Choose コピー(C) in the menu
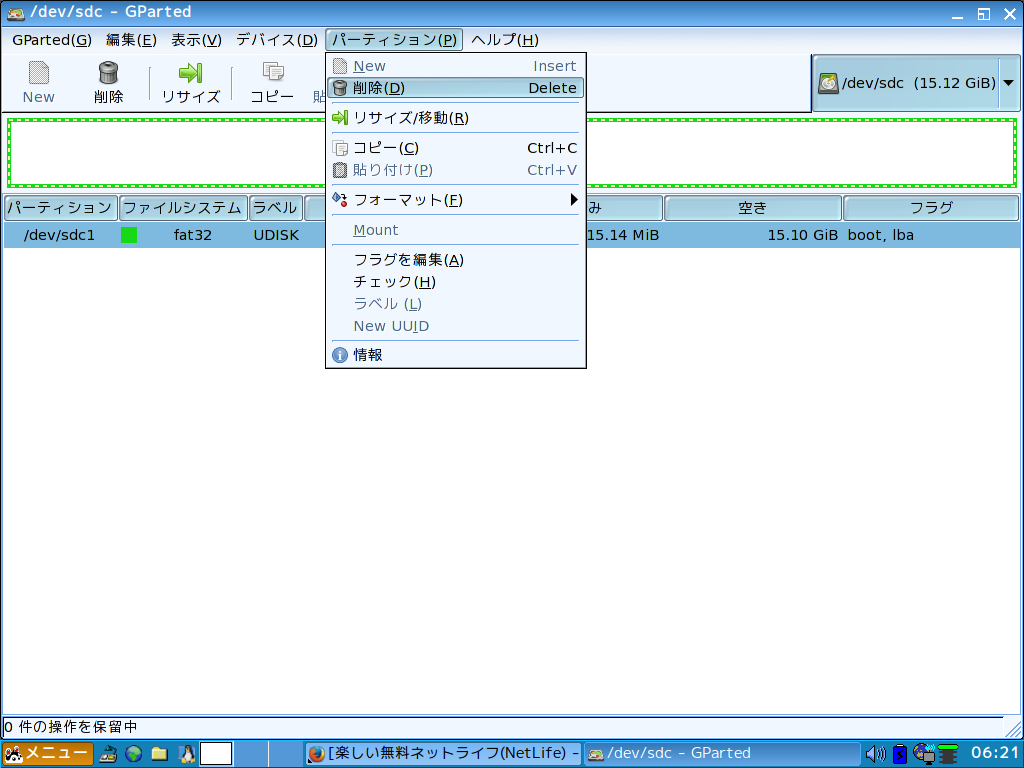1024x768 pixels. tap(455, 148)
